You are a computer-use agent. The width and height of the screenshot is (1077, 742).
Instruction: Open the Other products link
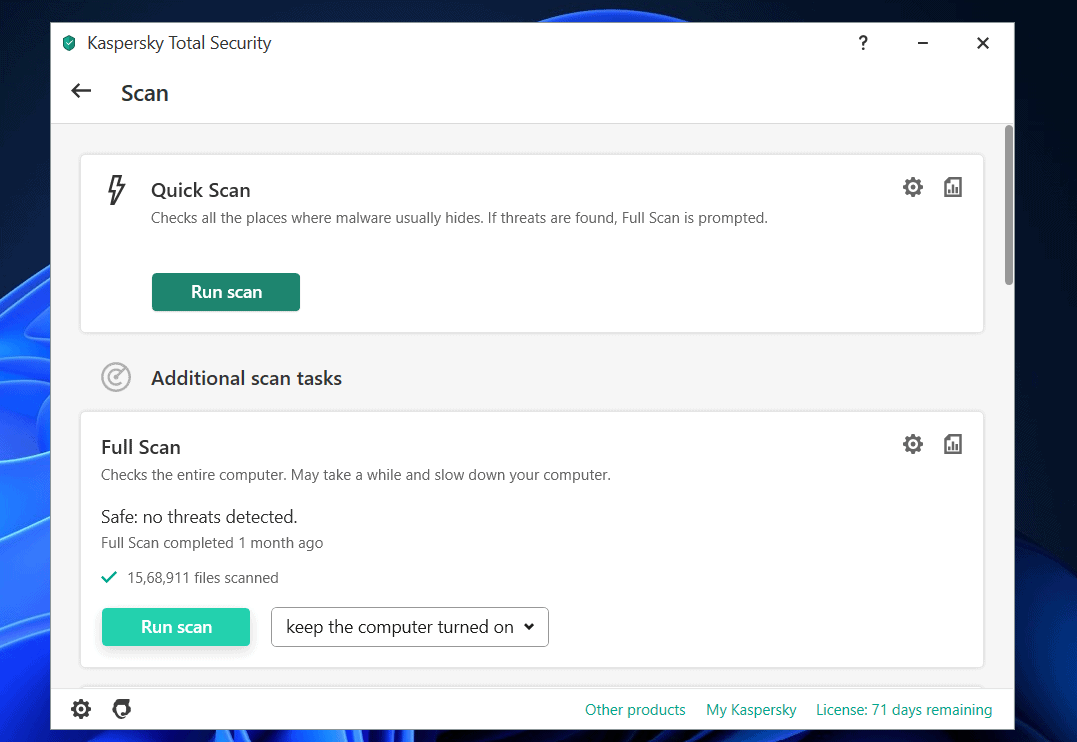635,710
